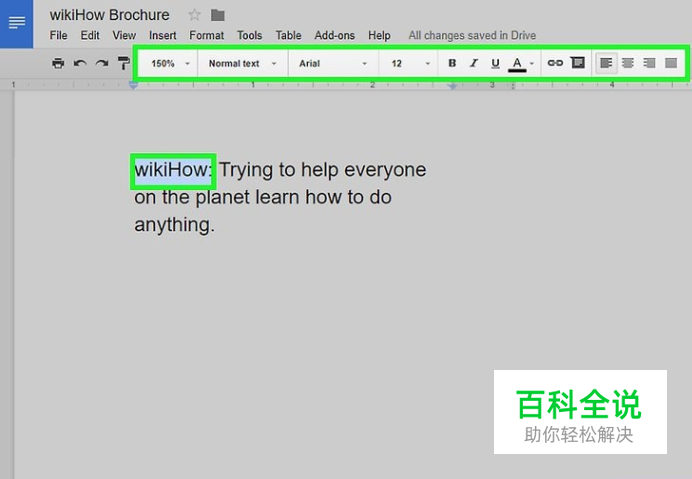Click the word planet in the document
The height and width of the screenshot is (479, 692).
[x=222, y=198]
